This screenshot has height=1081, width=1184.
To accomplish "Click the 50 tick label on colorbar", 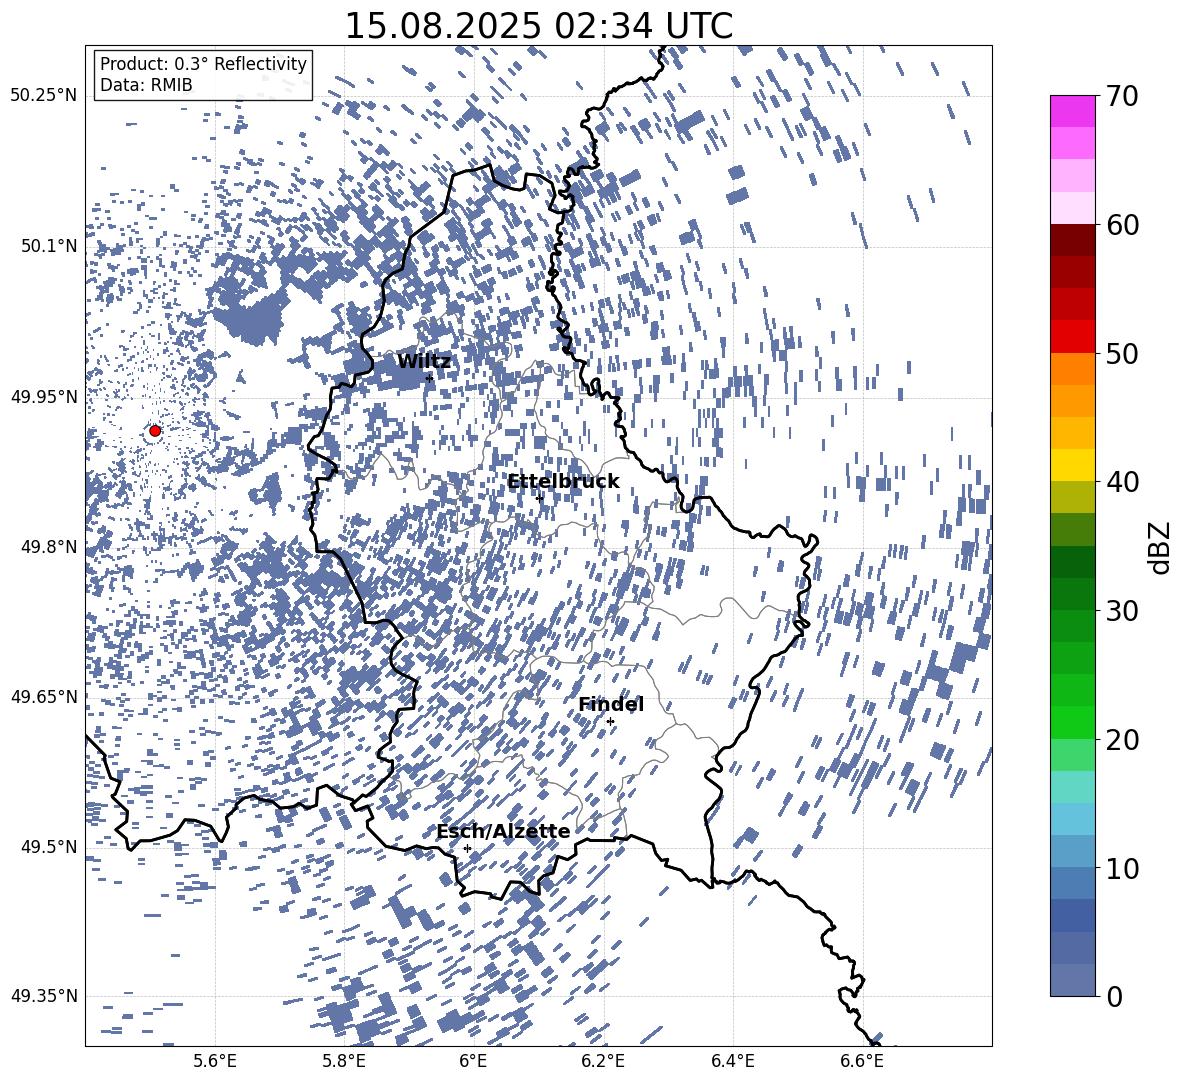I will (x=1122, y=353).
